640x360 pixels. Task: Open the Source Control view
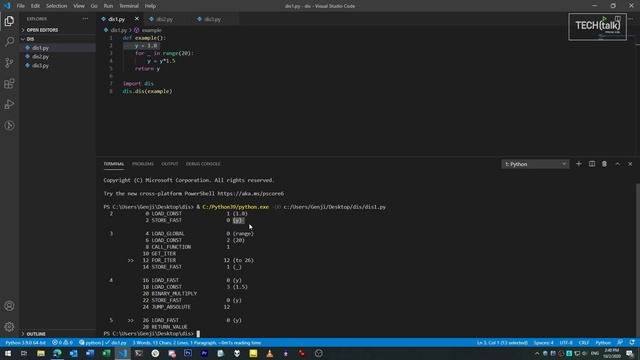pos(9,62)
